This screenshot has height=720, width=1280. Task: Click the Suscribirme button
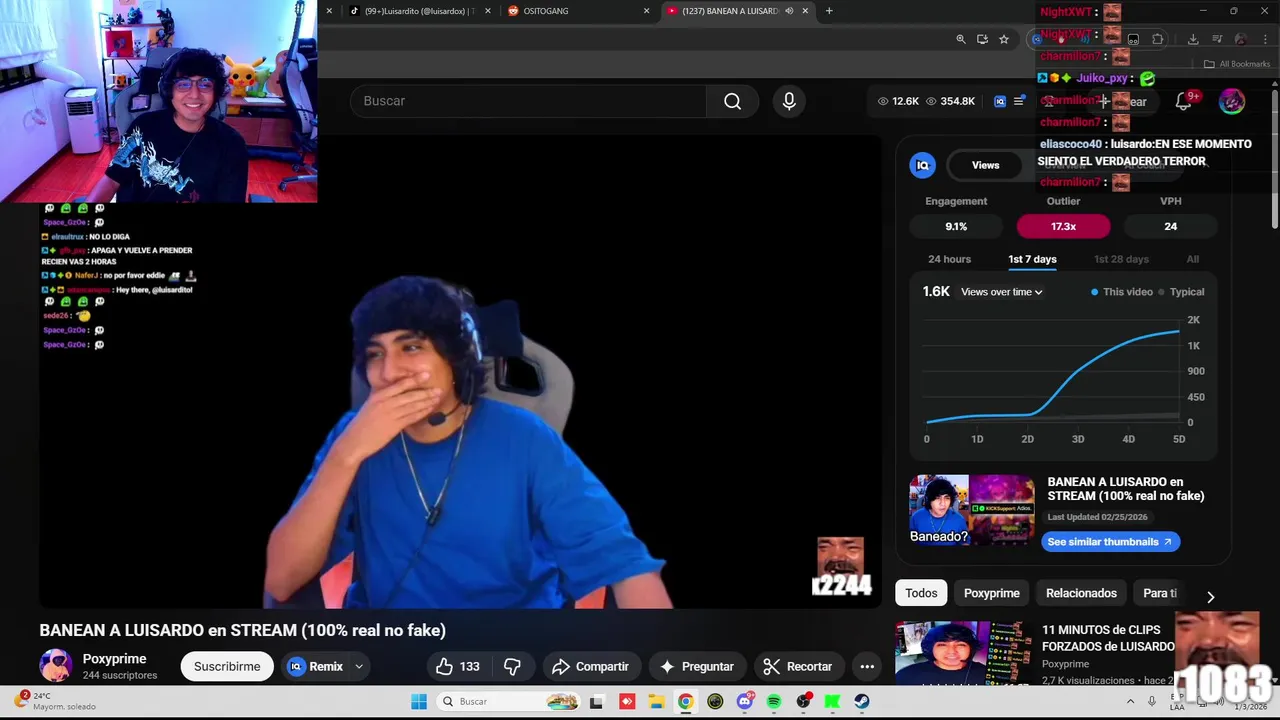point(227,666)
